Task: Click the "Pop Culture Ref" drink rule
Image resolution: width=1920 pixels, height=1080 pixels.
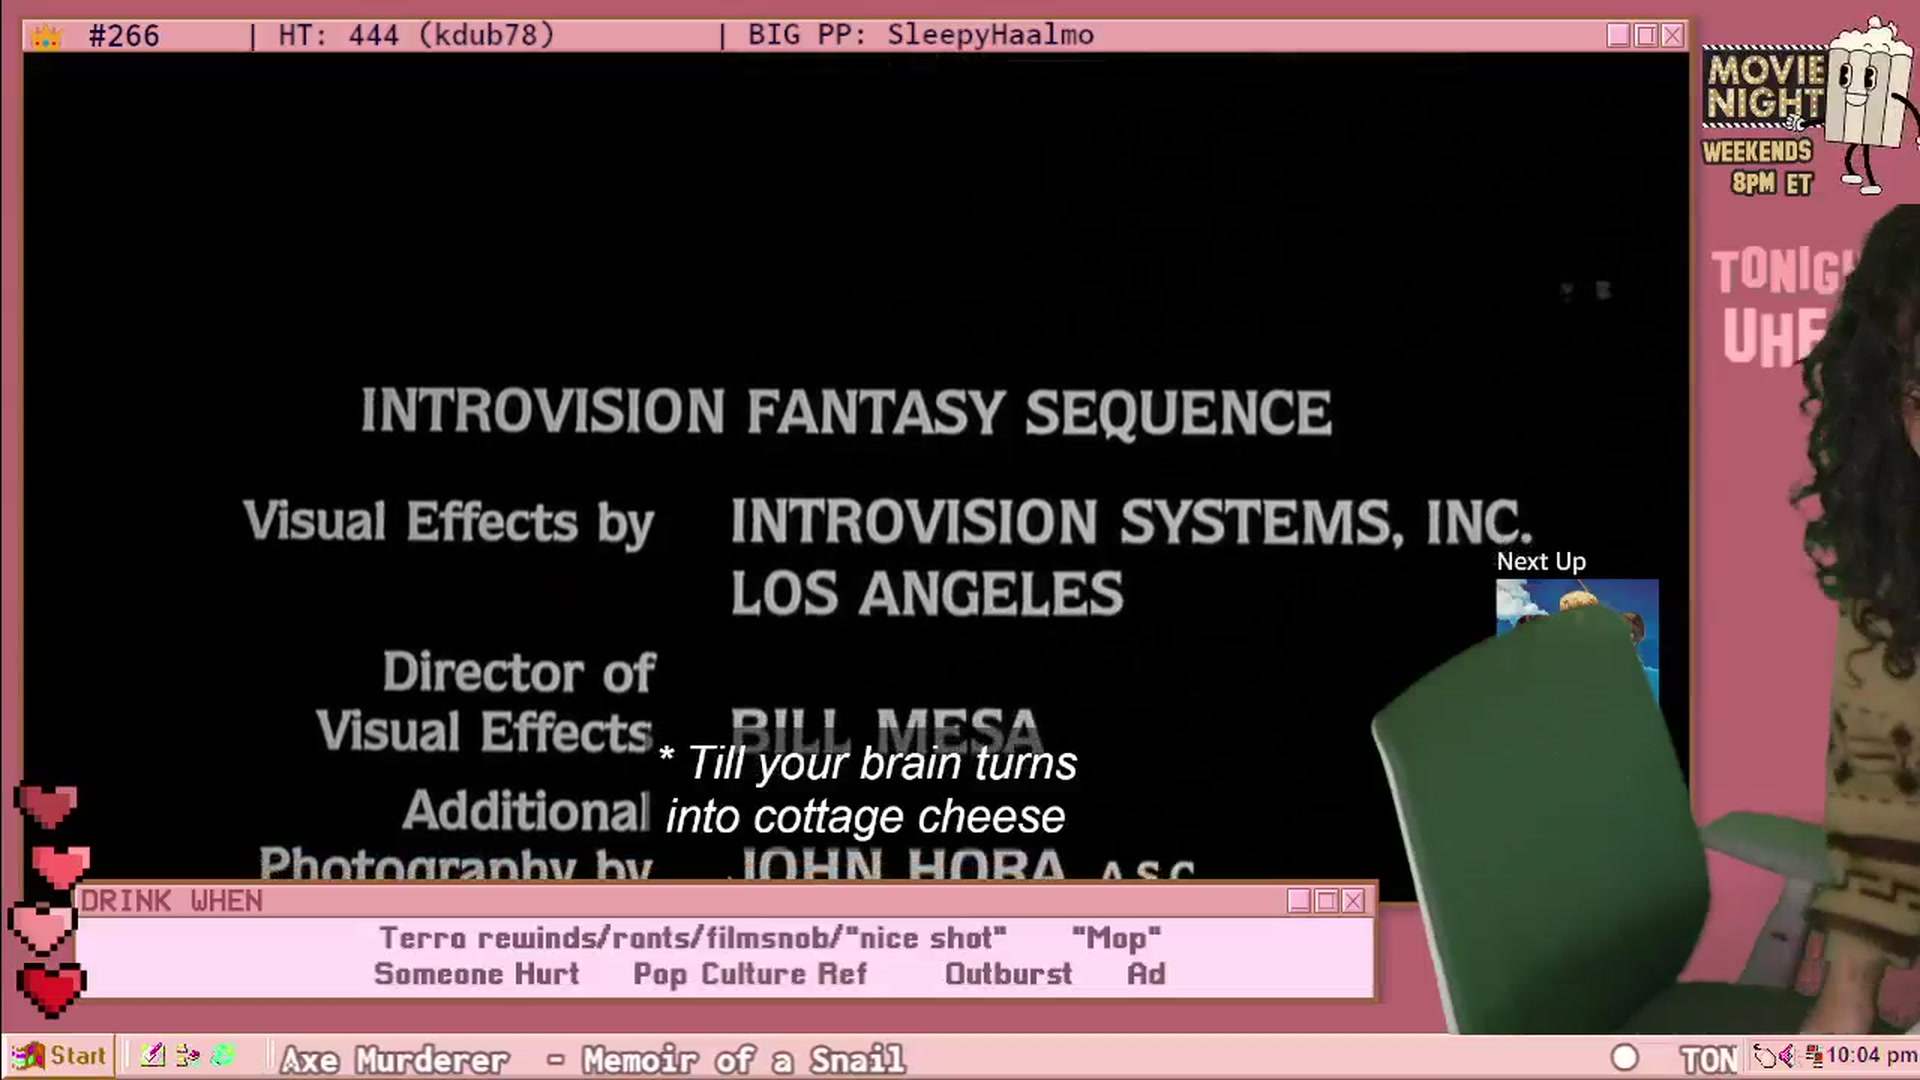Action: (x=750, y=974)
